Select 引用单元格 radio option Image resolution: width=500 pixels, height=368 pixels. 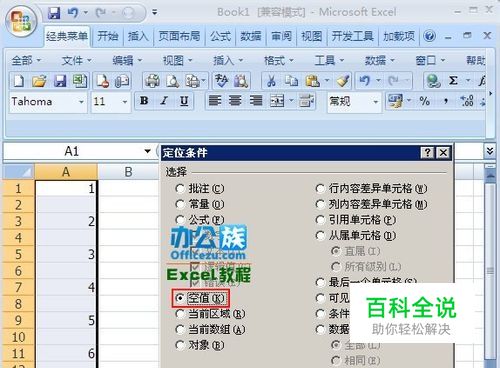coord(320,220)
